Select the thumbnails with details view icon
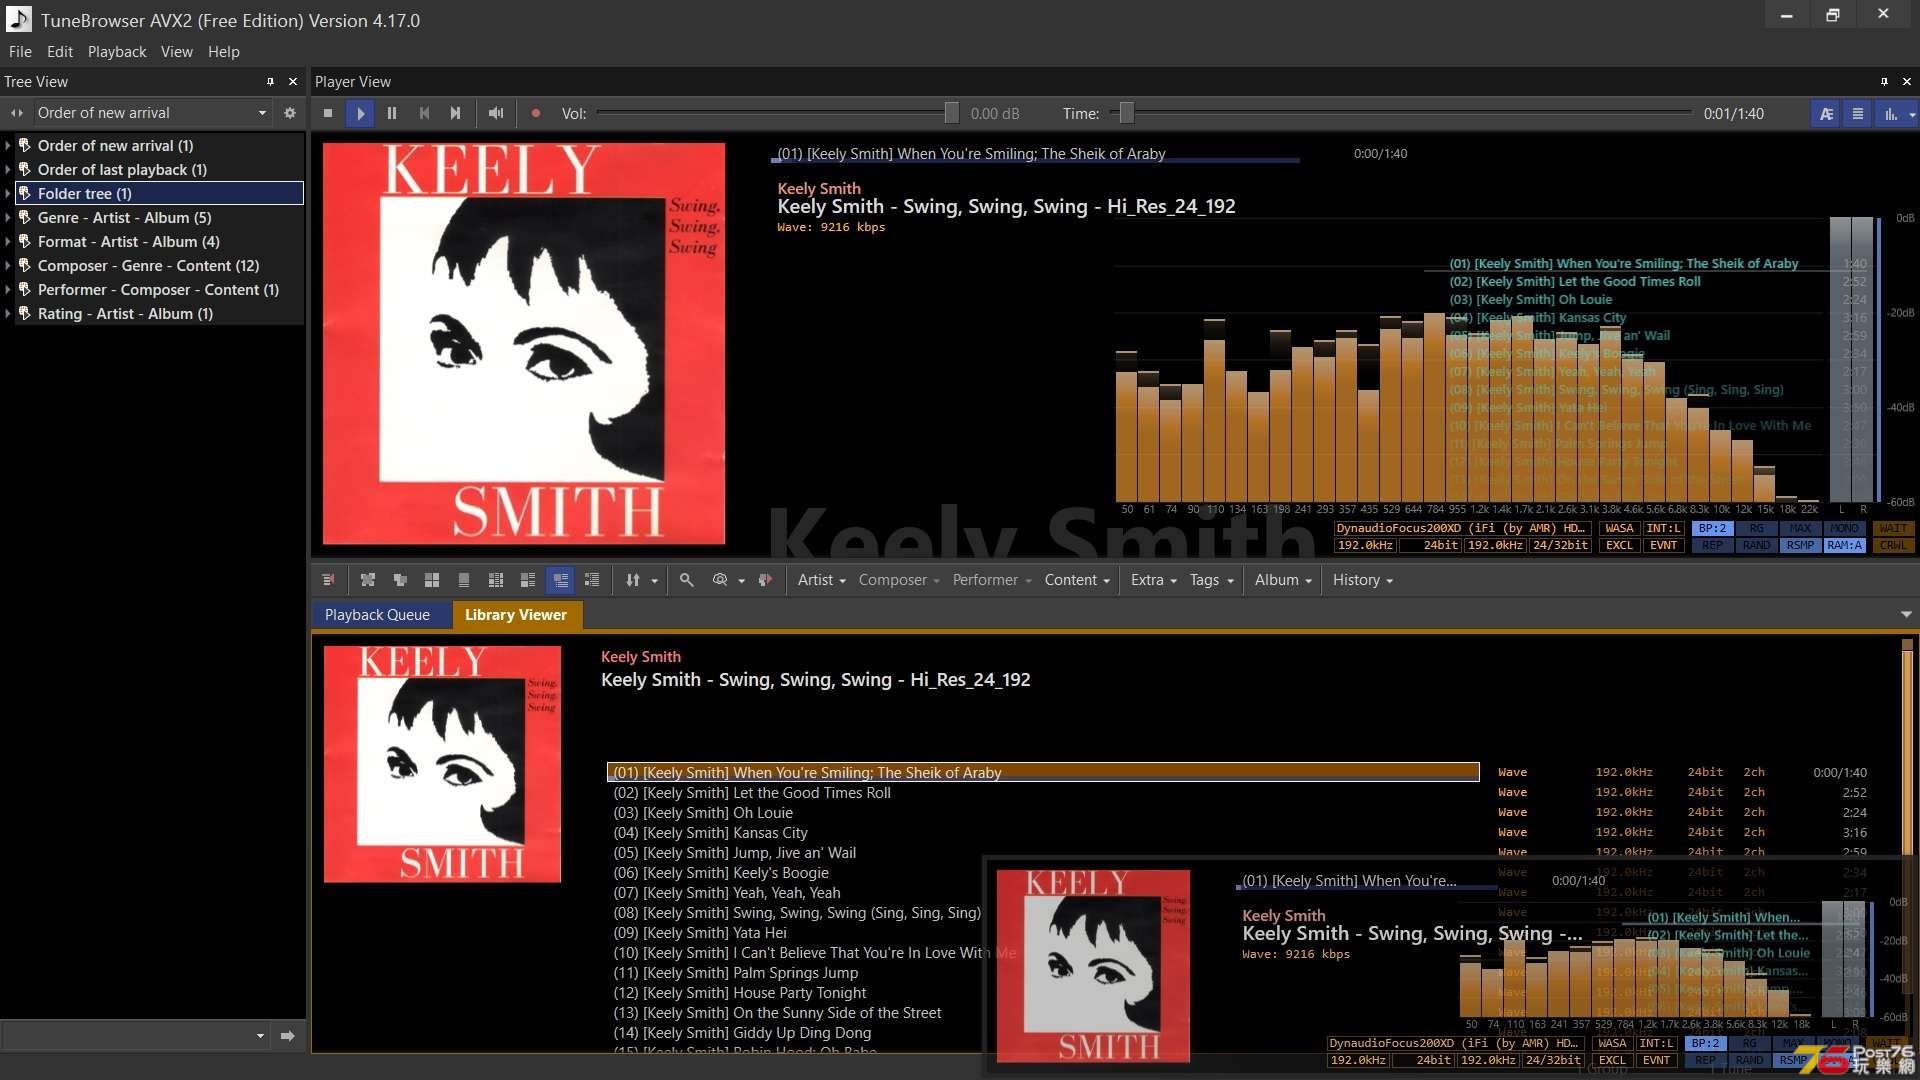The image size is (1920, 1080). pyautogui.click(x=528, y=580)
